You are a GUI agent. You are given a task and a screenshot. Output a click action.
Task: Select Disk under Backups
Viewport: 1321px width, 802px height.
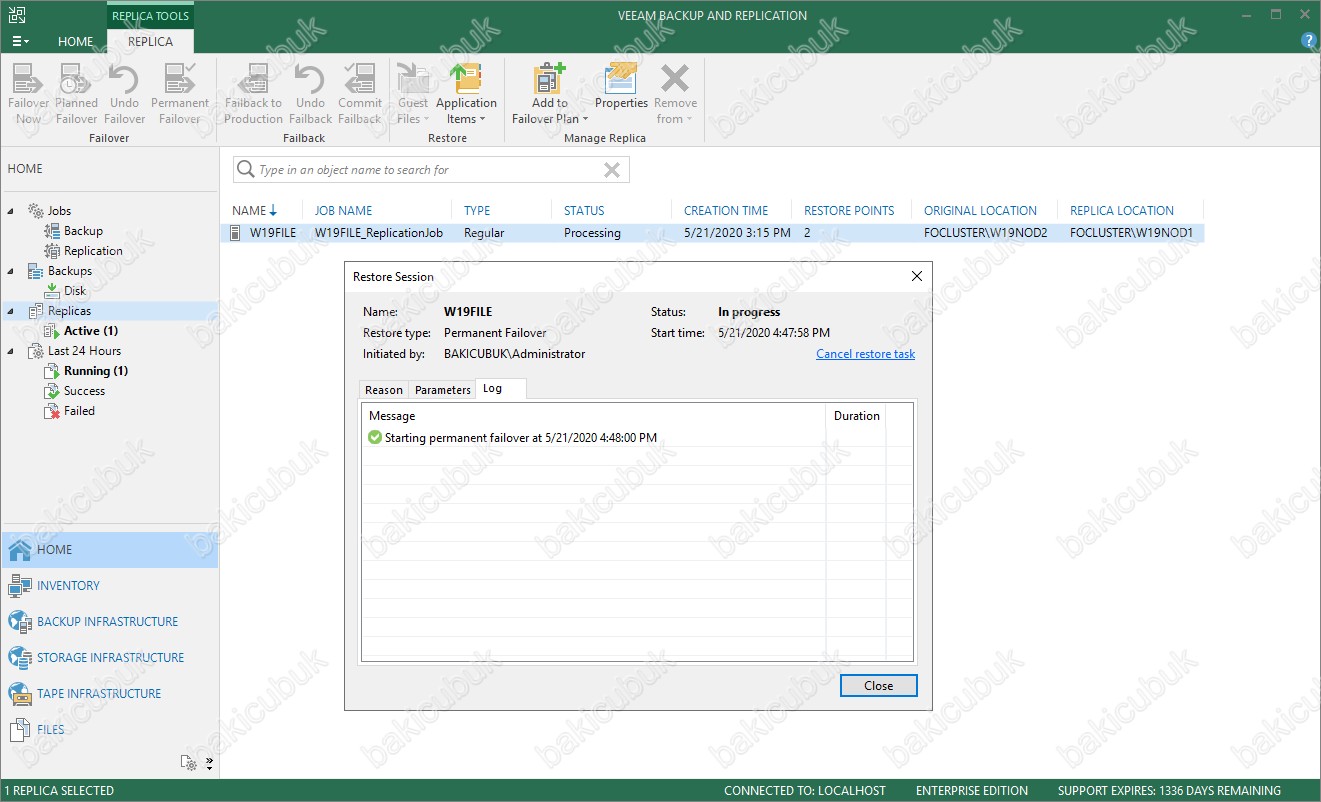(75, 291)
